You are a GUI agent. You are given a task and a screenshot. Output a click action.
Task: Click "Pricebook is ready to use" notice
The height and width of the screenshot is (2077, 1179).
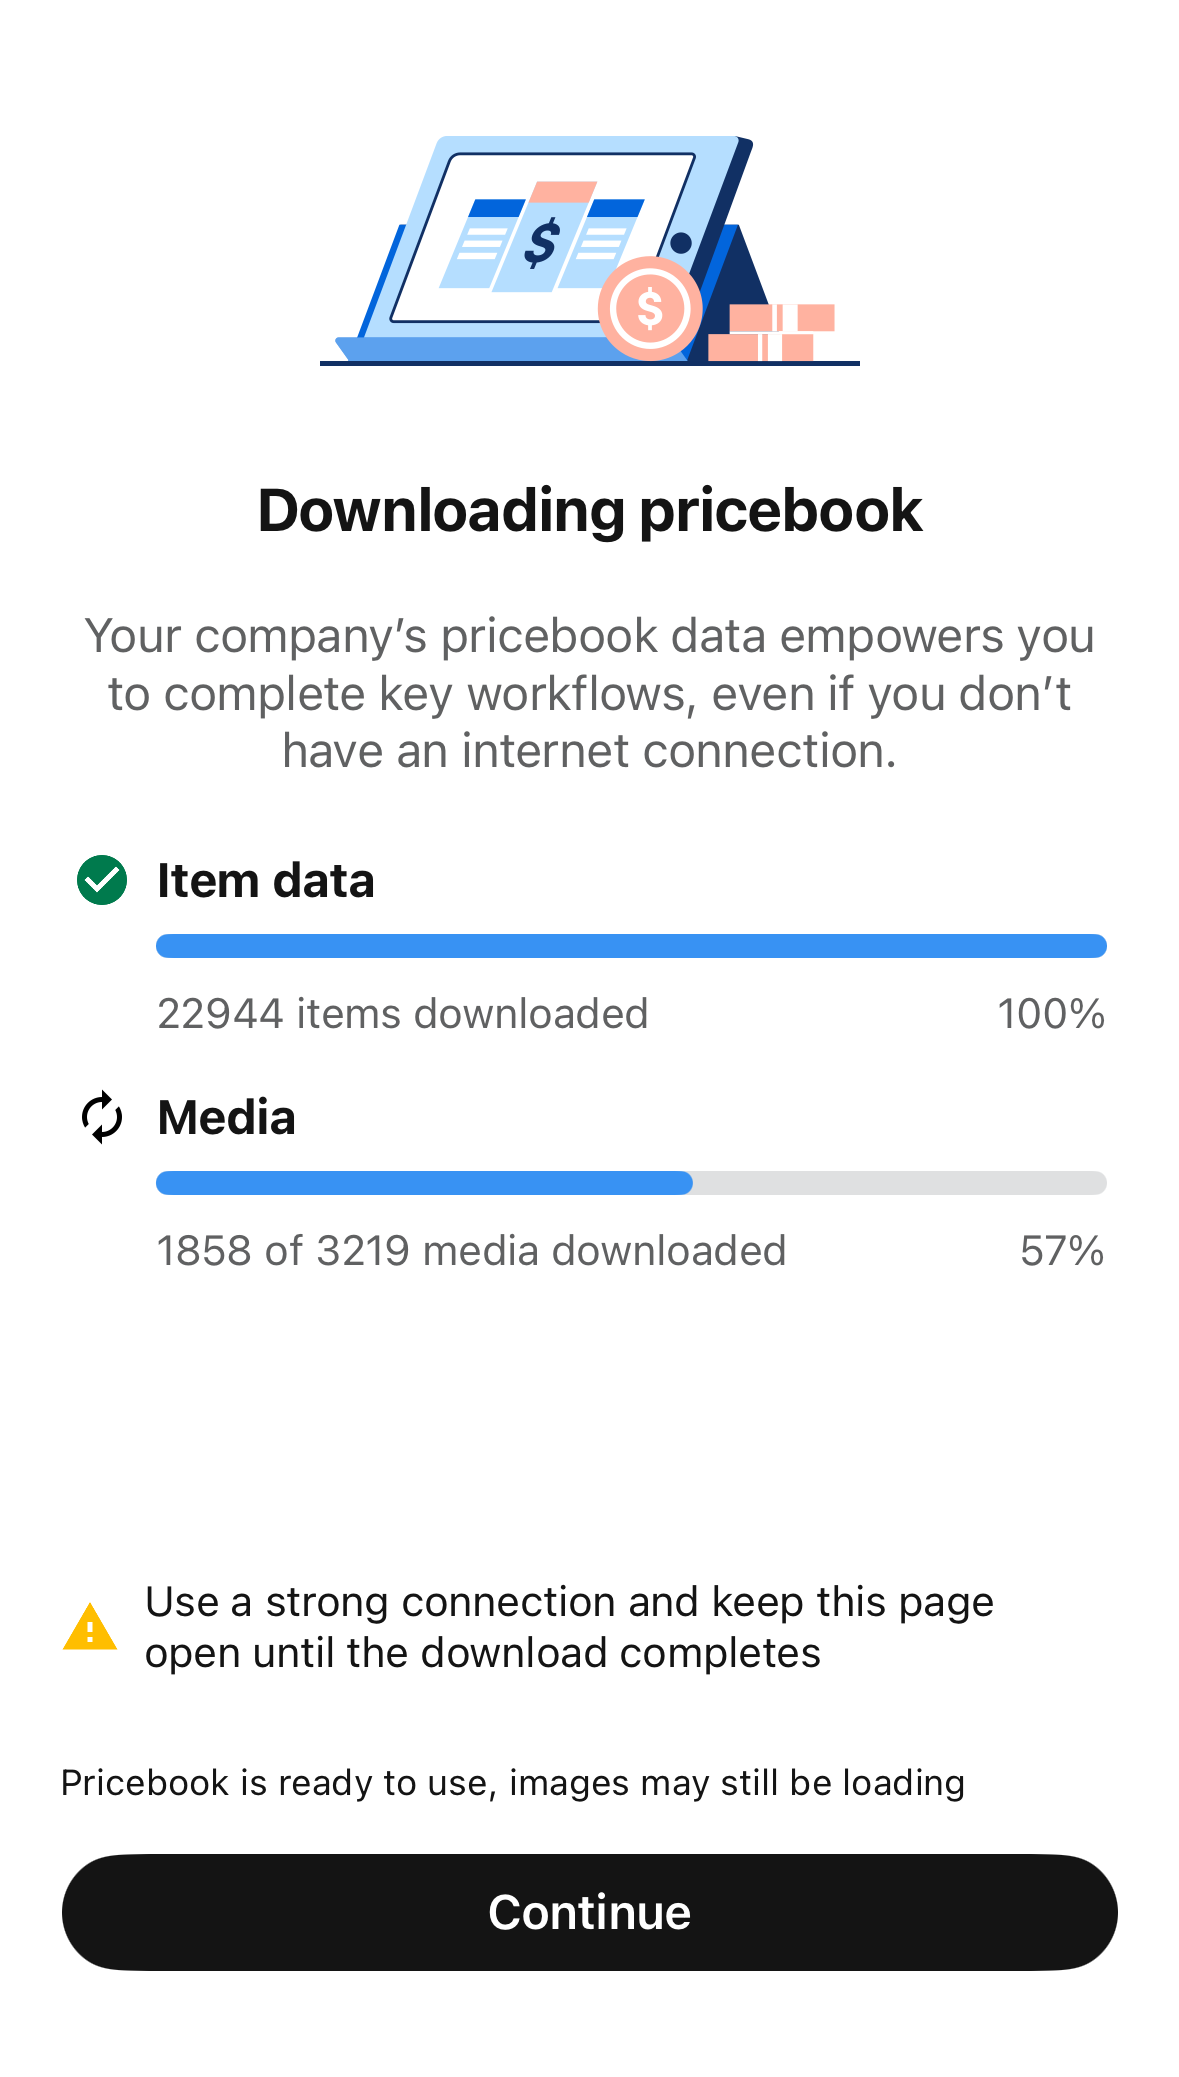[513, 1783]
